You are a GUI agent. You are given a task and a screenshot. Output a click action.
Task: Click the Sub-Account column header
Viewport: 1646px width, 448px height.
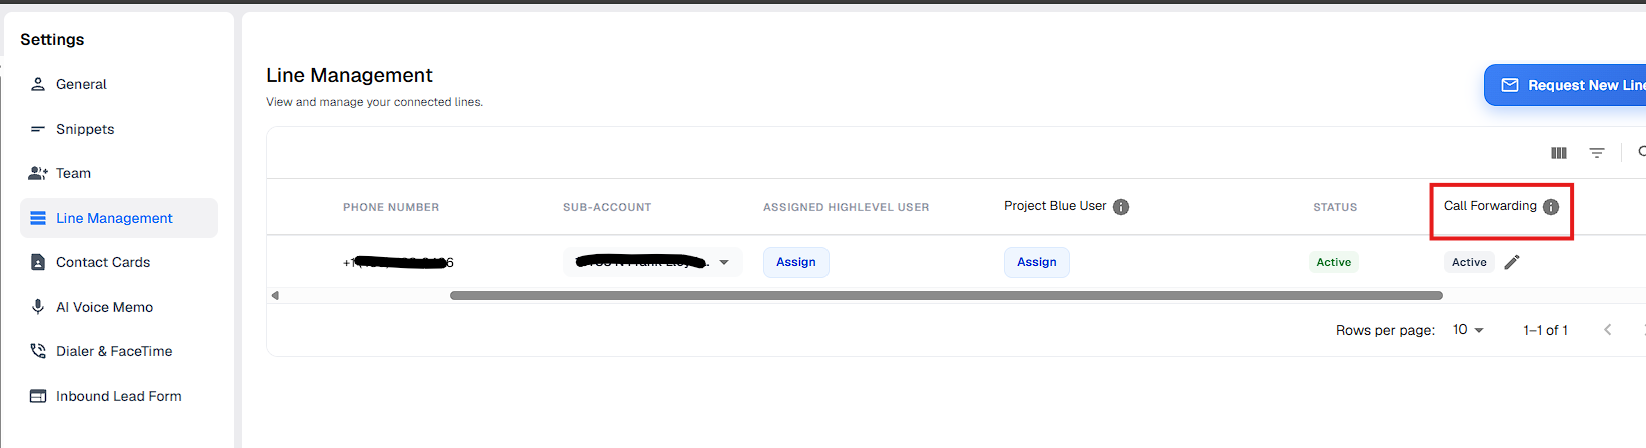tap(607, 207)
